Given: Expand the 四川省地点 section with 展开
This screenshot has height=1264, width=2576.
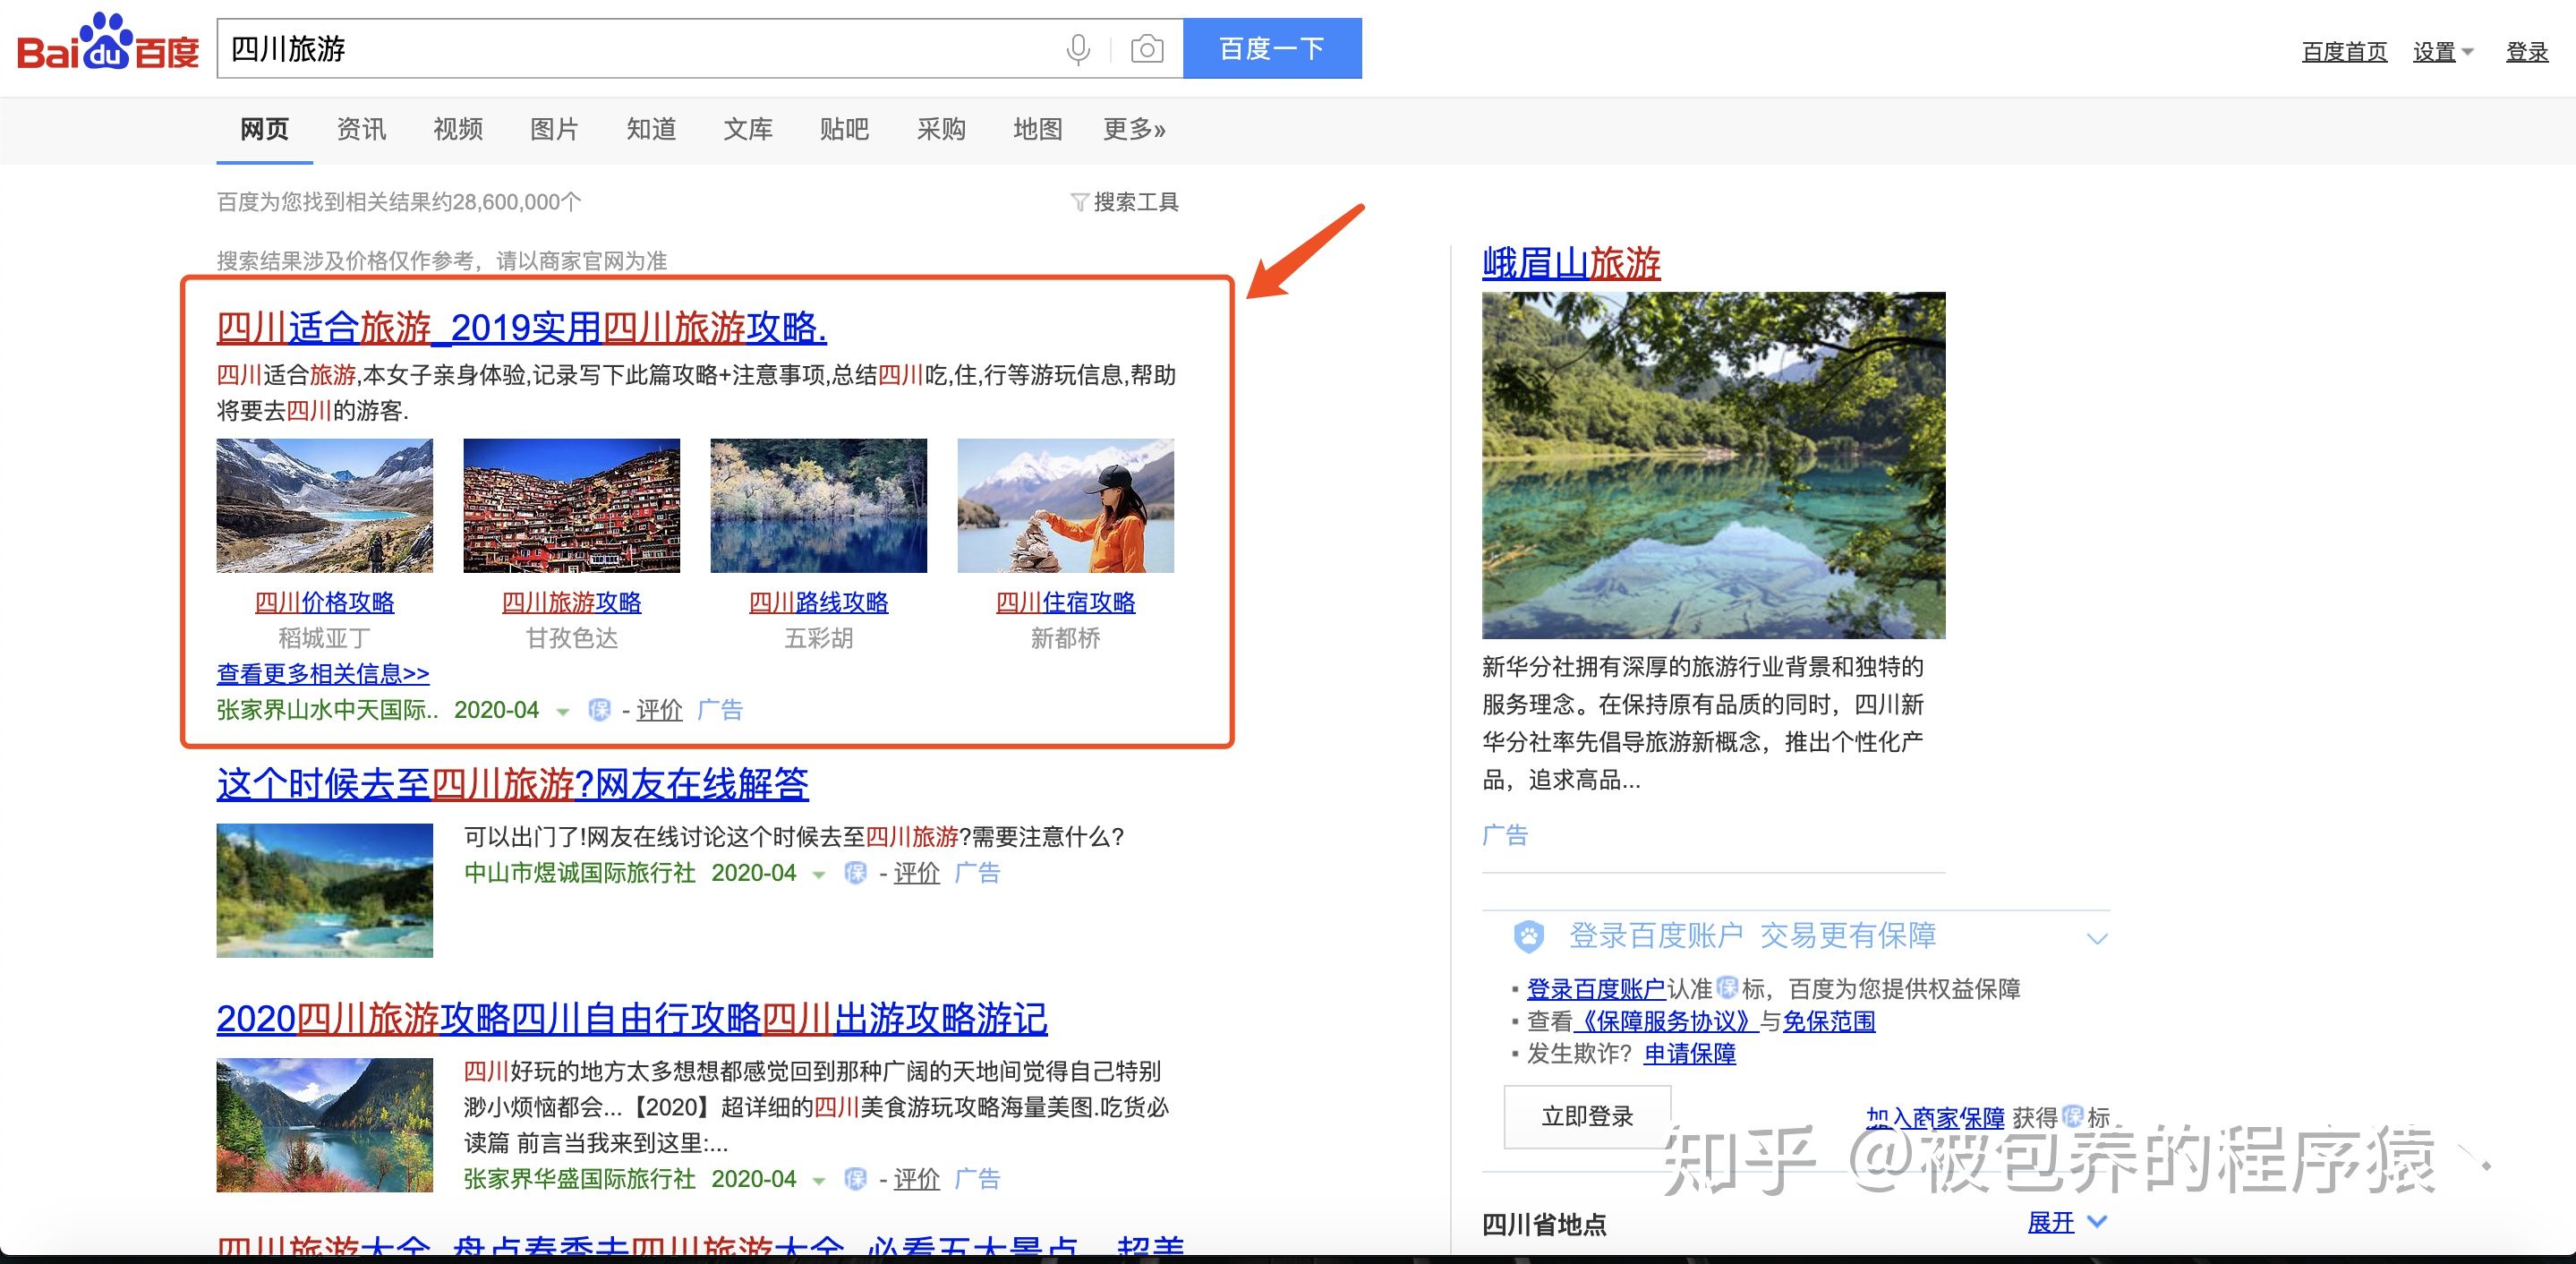Looking at the screenshot, I should (x=2066, y=1222).
